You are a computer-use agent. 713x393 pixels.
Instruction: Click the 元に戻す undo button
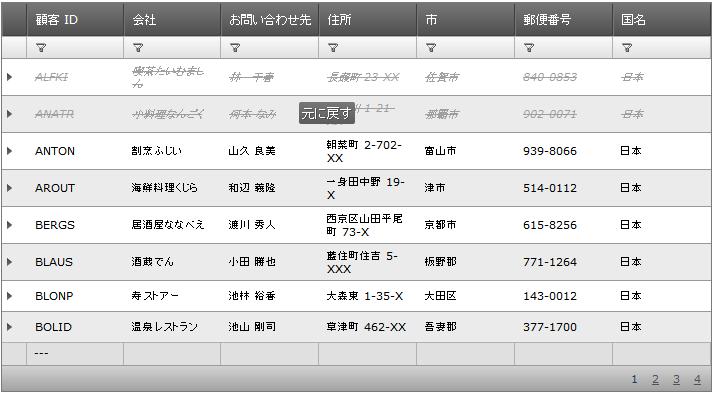coord(327,113)
